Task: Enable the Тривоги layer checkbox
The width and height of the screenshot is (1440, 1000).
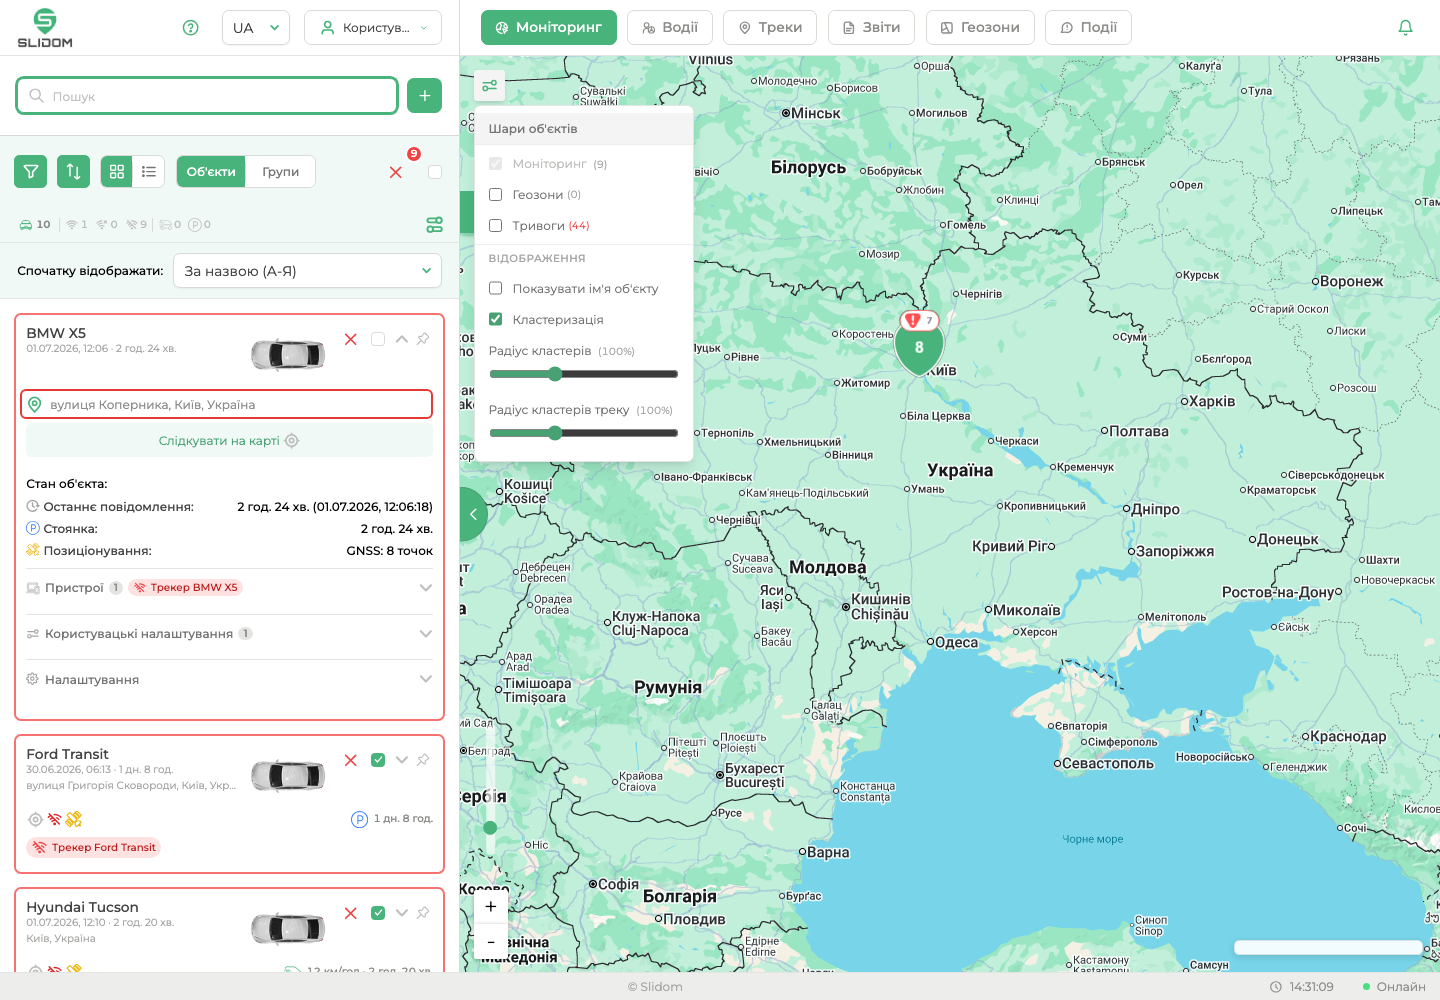Action: coord(495,226)
